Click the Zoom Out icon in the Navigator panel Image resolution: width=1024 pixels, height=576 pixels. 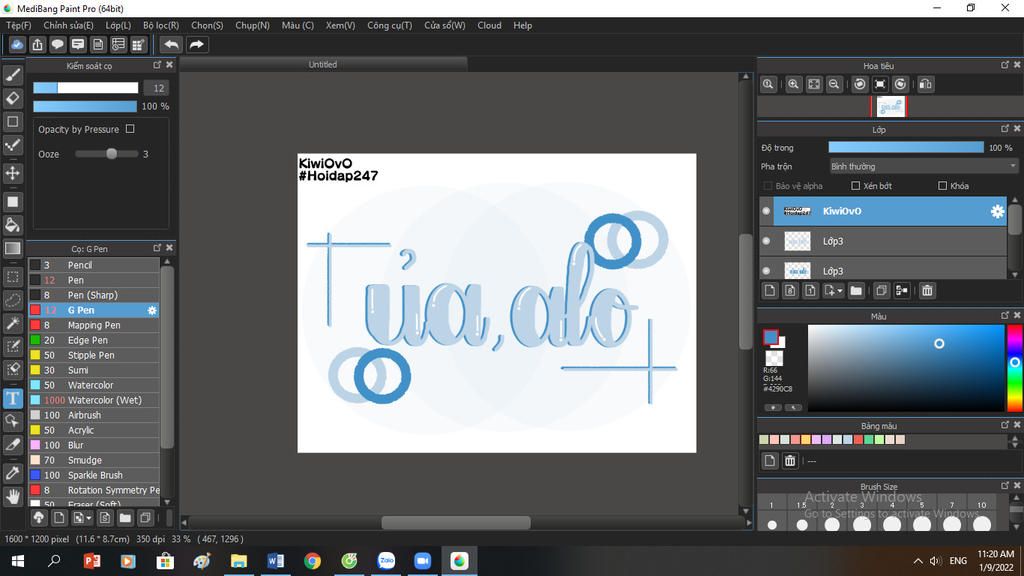click(834, 84)
